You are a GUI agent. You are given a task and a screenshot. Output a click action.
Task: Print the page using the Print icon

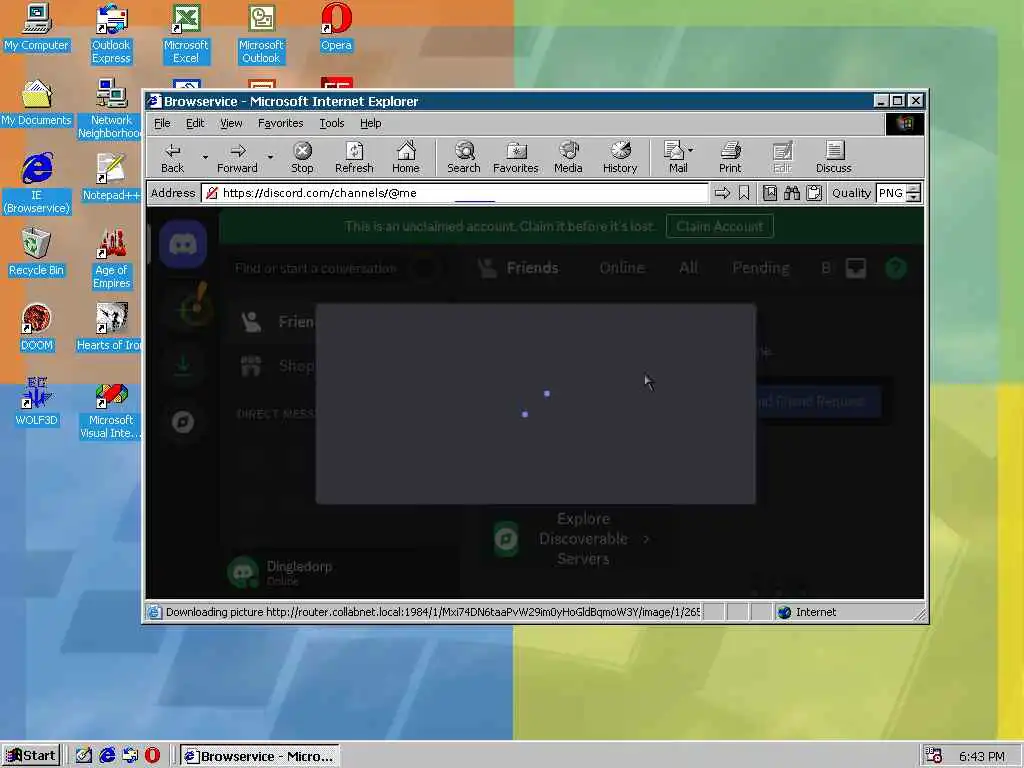[730, 151]
